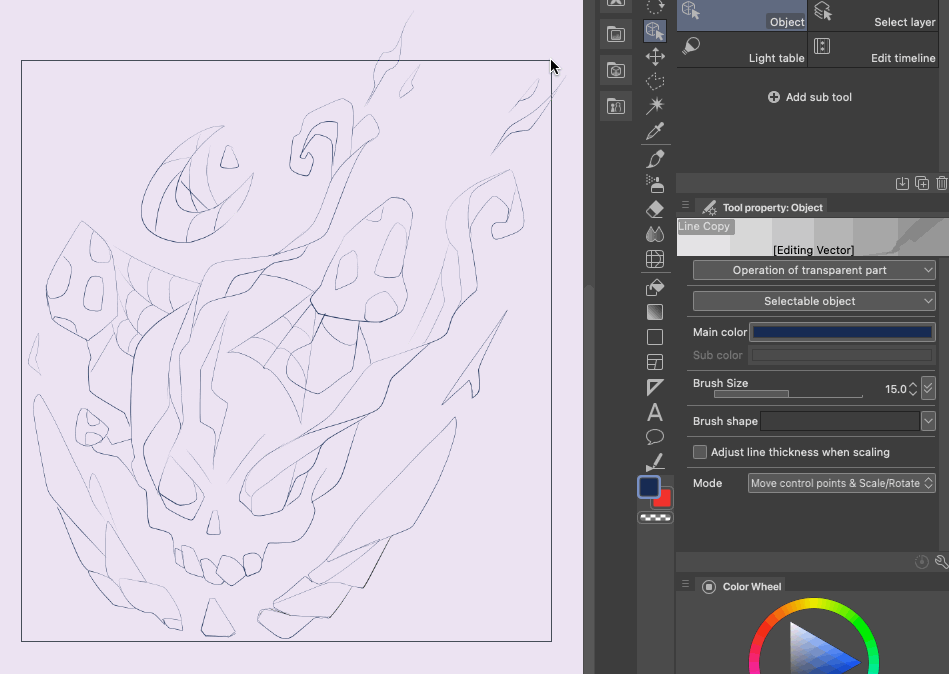
Task: Switch to Color Wheel tab
Action: coord(743,586)
